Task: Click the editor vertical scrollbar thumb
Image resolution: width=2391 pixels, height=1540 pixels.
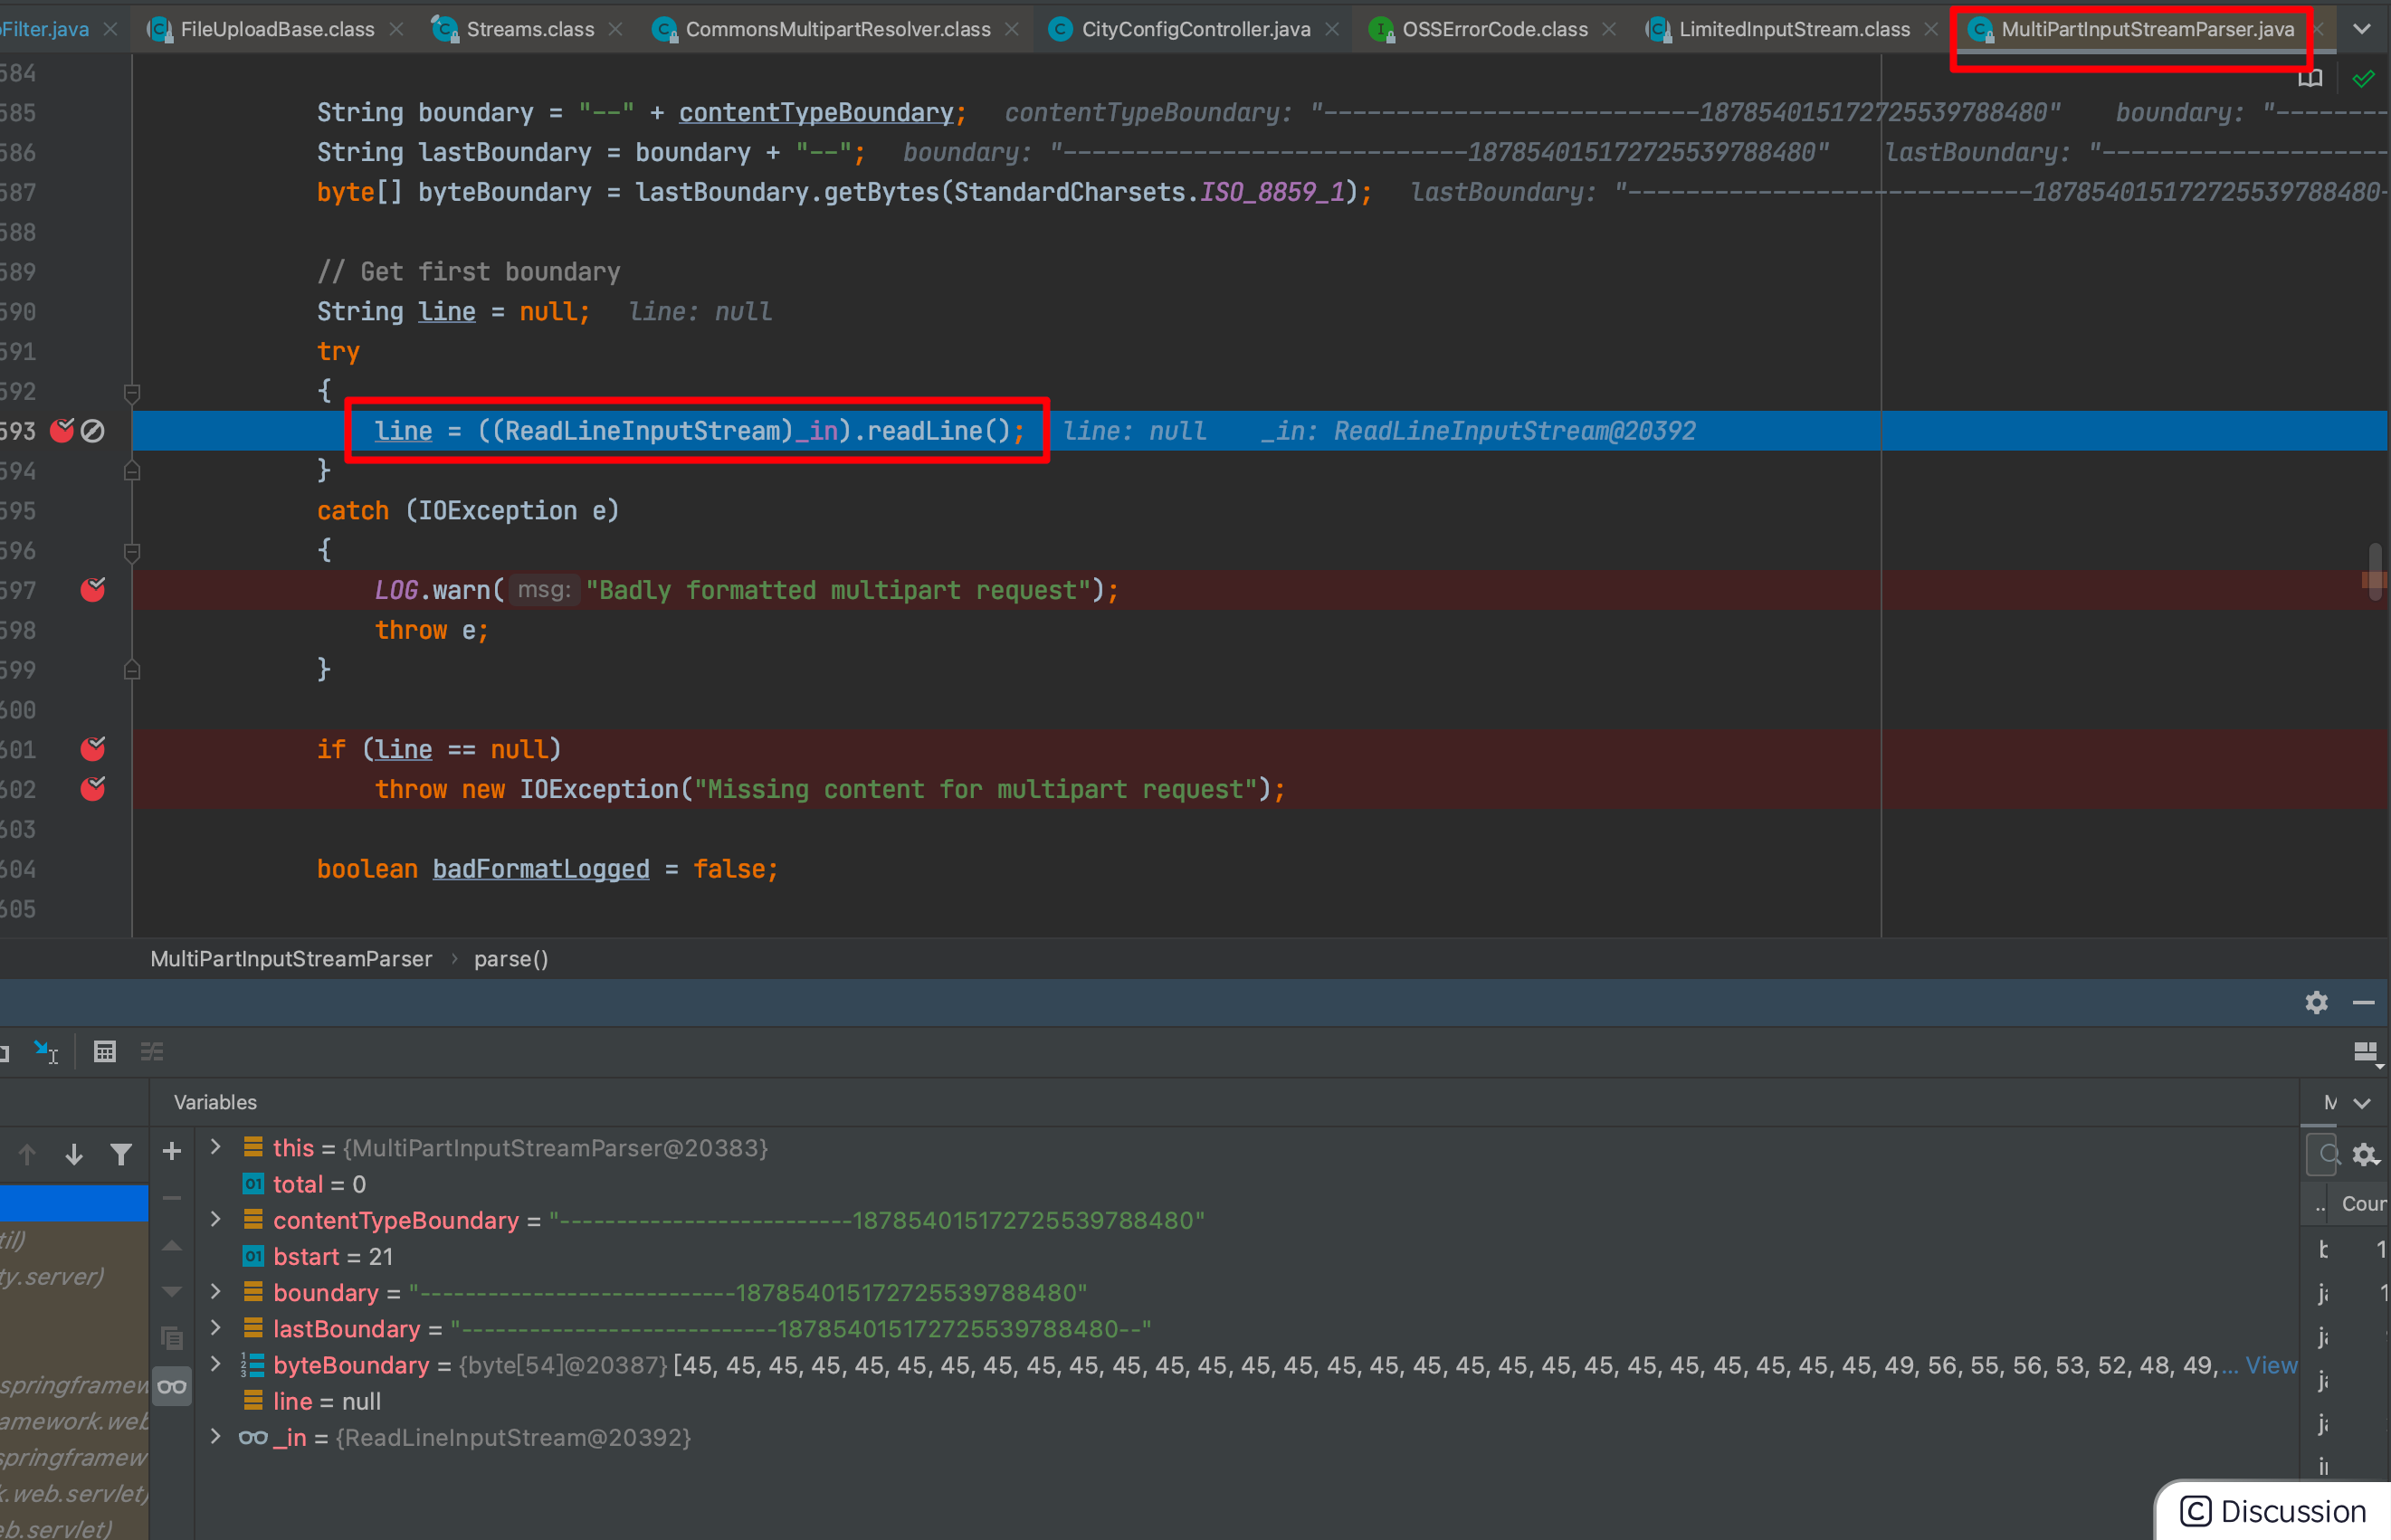Action: pyautogui.click(x=2375, y=571)
